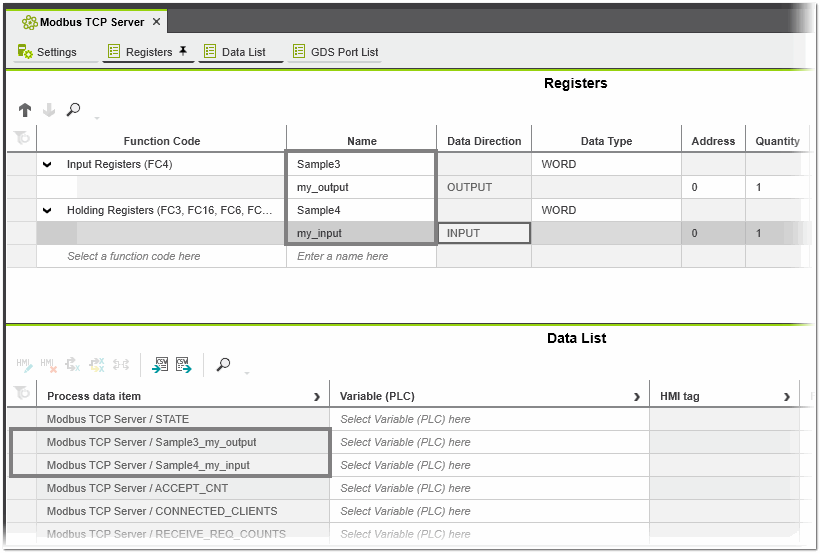Select Variable (PLC) for Sample3_my_output row
Viewport: 820px width, 553px height.
pos(405,442)
